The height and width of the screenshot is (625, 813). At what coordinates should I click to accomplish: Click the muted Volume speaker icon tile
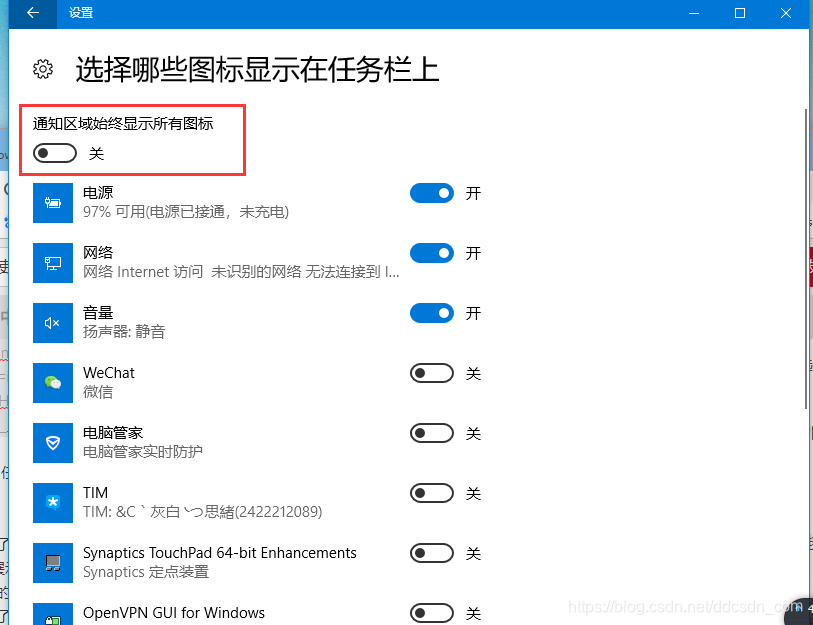(53, 323)
